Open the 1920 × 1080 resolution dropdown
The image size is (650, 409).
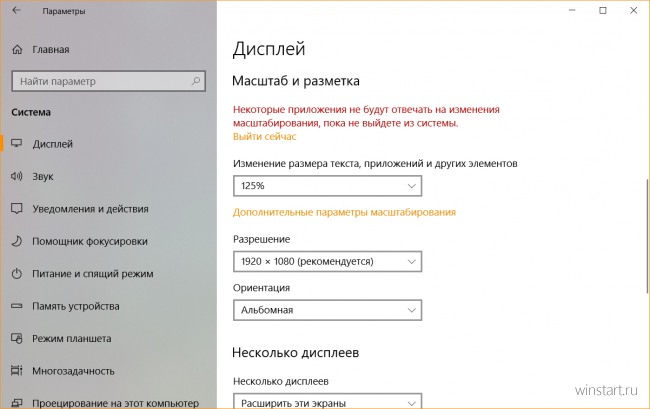[327, 261]
